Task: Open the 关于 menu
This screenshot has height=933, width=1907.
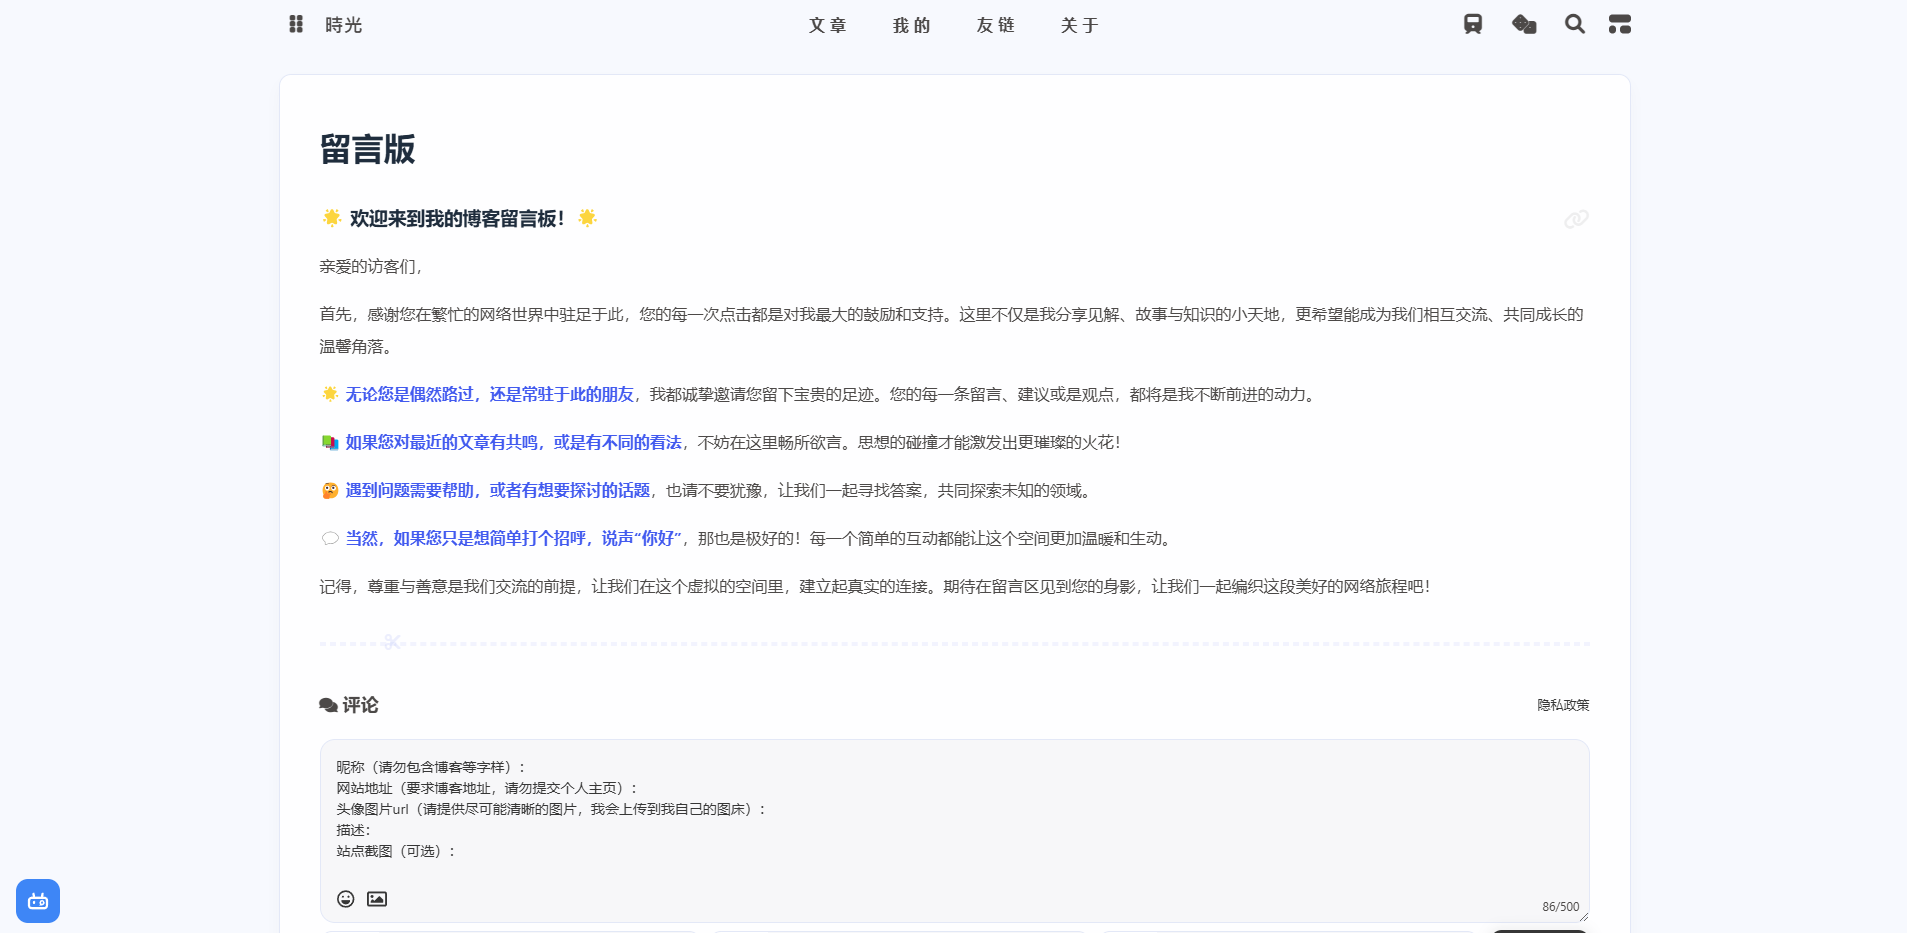Action: (x=1080, y=25)
